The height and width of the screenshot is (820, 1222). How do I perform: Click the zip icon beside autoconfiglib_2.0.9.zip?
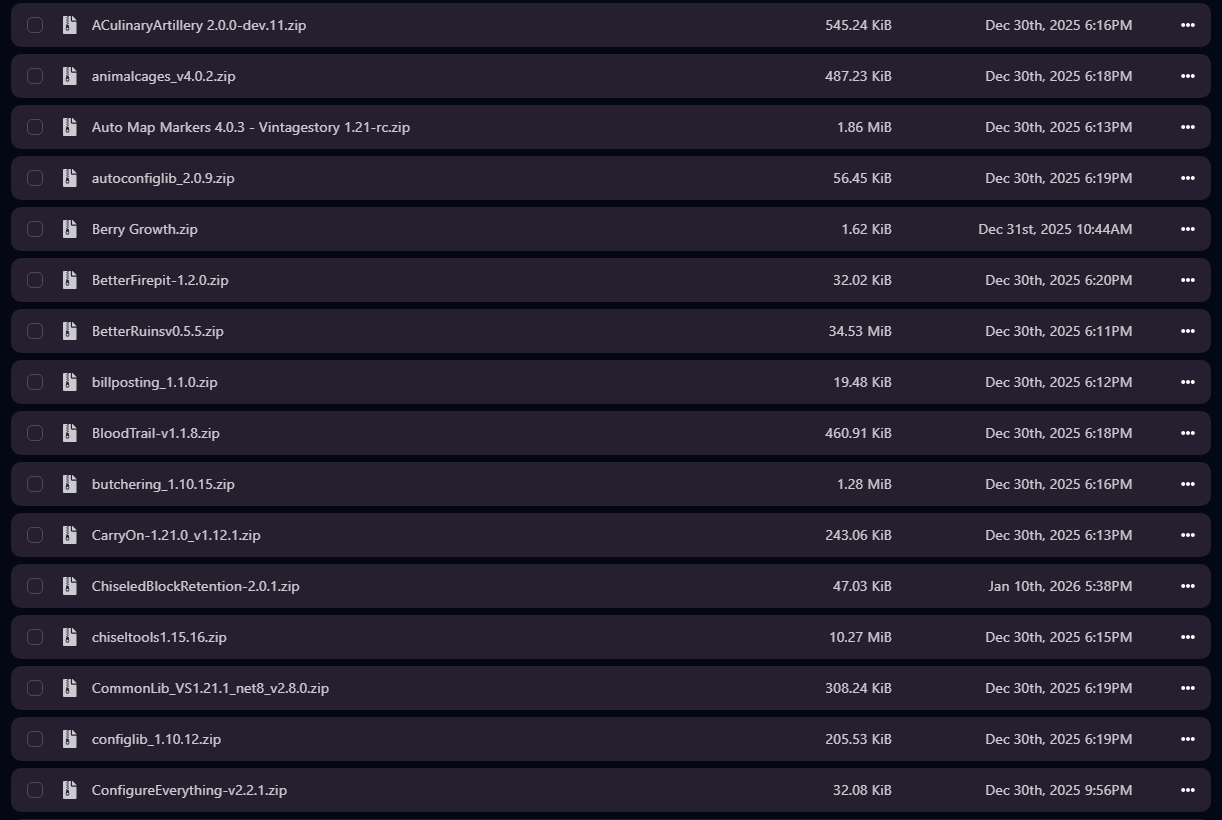(69, 178)
